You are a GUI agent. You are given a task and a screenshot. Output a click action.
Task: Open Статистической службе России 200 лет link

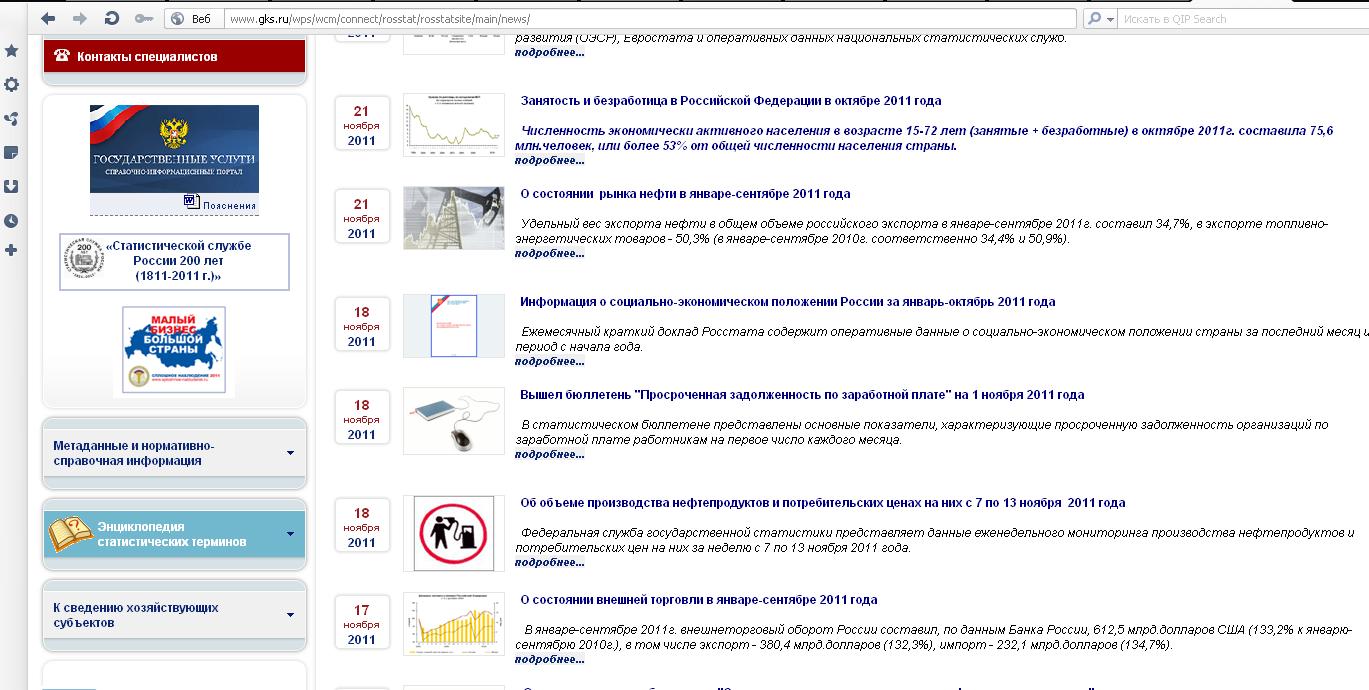(x=179, y=261)
